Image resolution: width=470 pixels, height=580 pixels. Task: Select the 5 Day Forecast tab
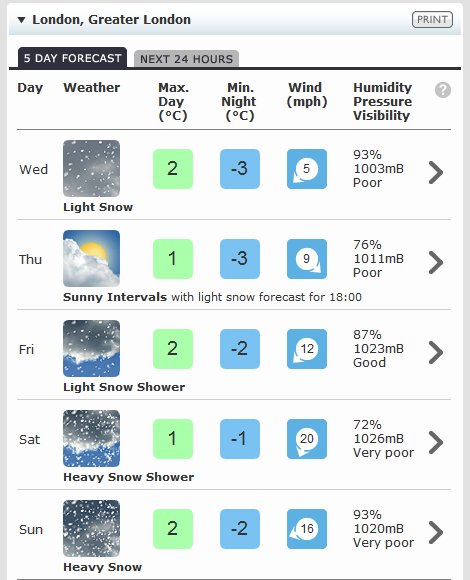click(72, 58)
